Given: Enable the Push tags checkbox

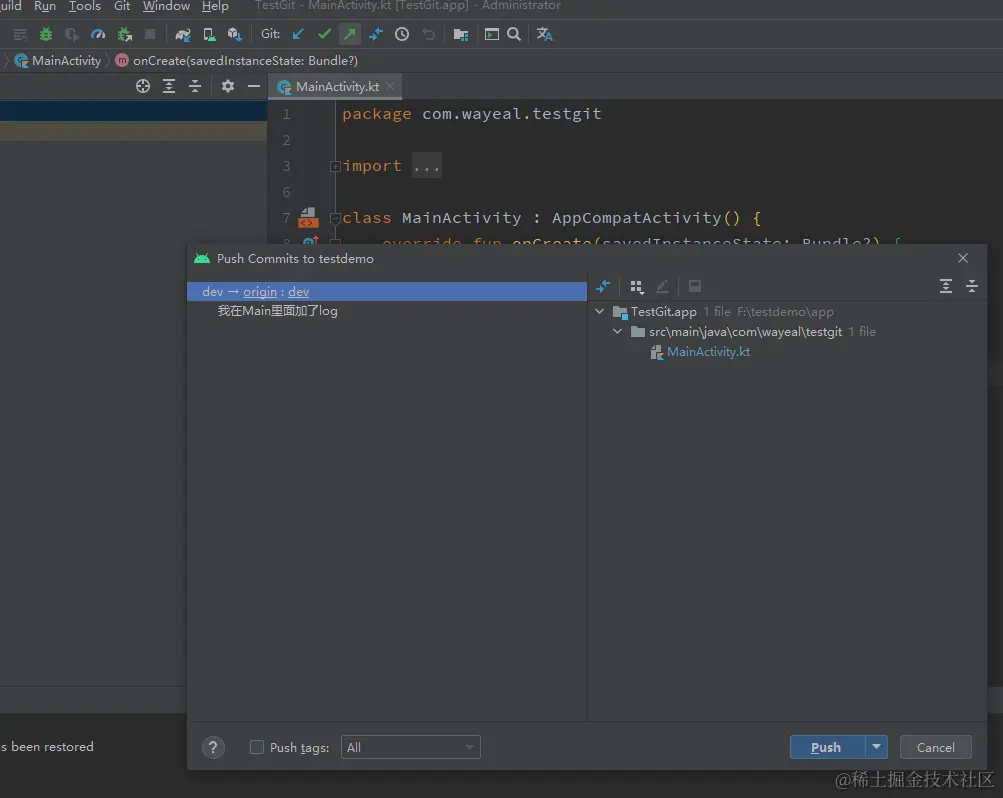Looking at the screenshot, I should pos(257,747).
